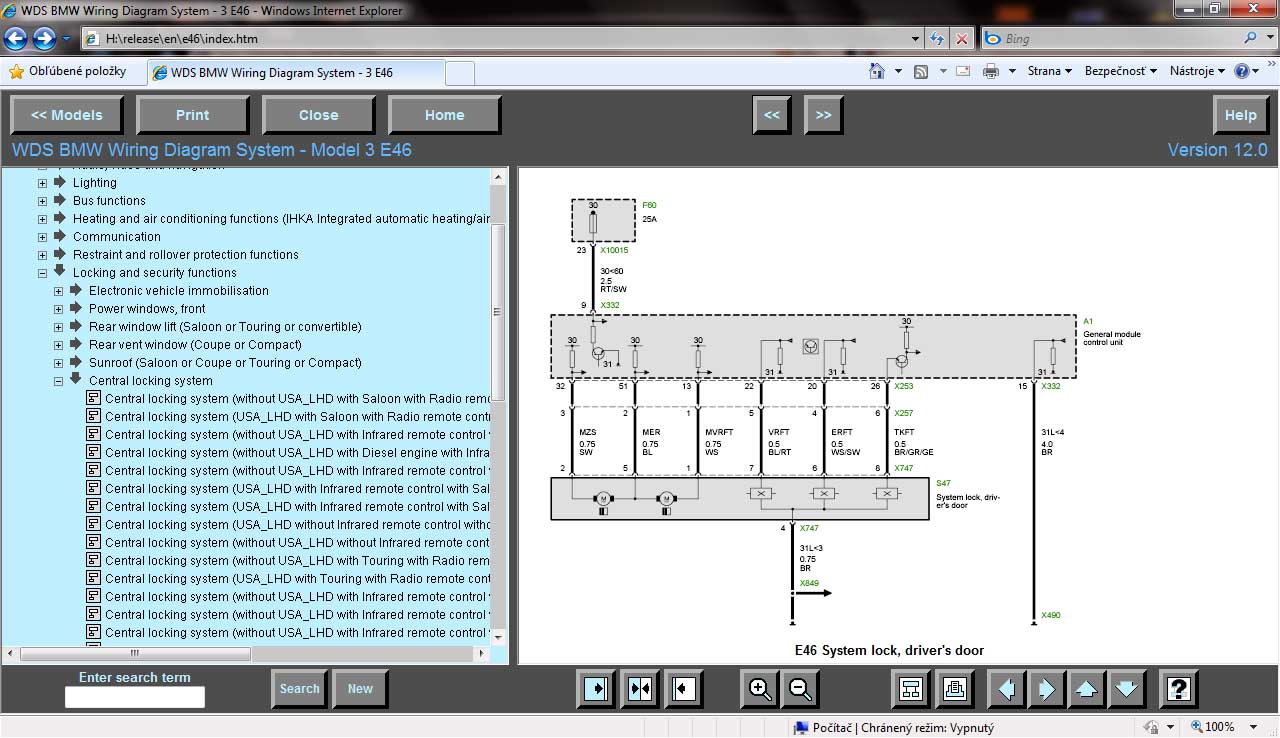This screenshot has width=1280, height=738.
Task: Click the tree panel horizontal scrollbar thumb
Action: coord(135,654)
